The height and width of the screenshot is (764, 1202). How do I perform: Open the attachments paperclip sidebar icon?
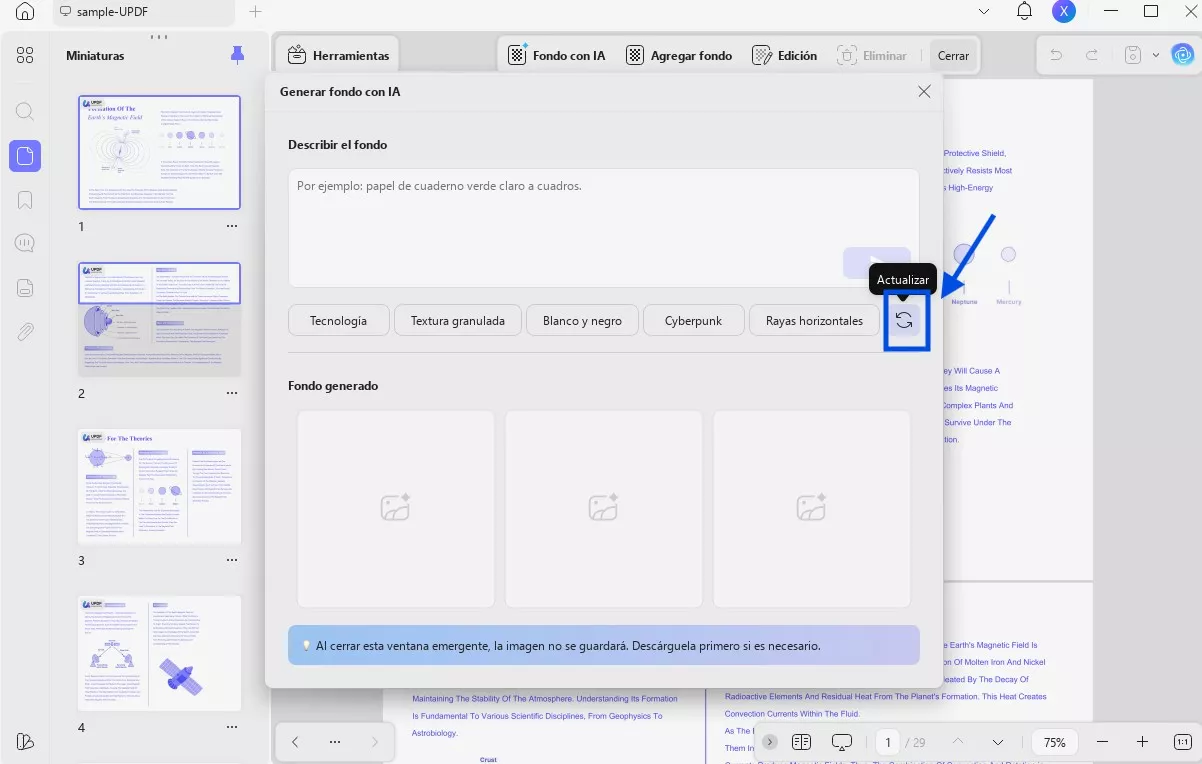click(25, 332)
